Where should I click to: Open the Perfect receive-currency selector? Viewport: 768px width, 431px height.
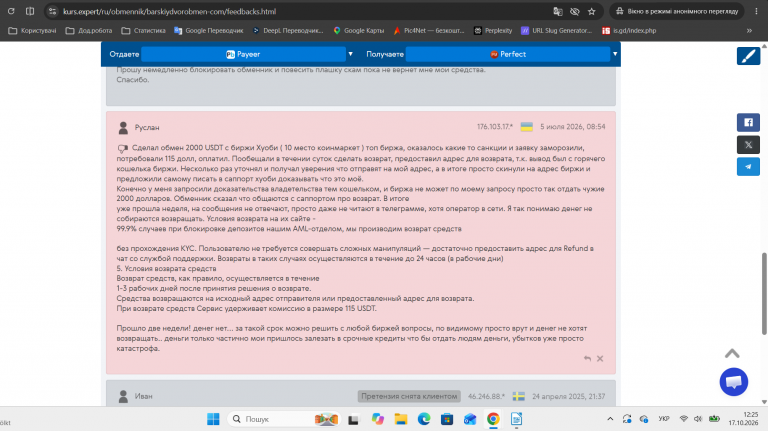pyautogui.click(x=508, y=54)
